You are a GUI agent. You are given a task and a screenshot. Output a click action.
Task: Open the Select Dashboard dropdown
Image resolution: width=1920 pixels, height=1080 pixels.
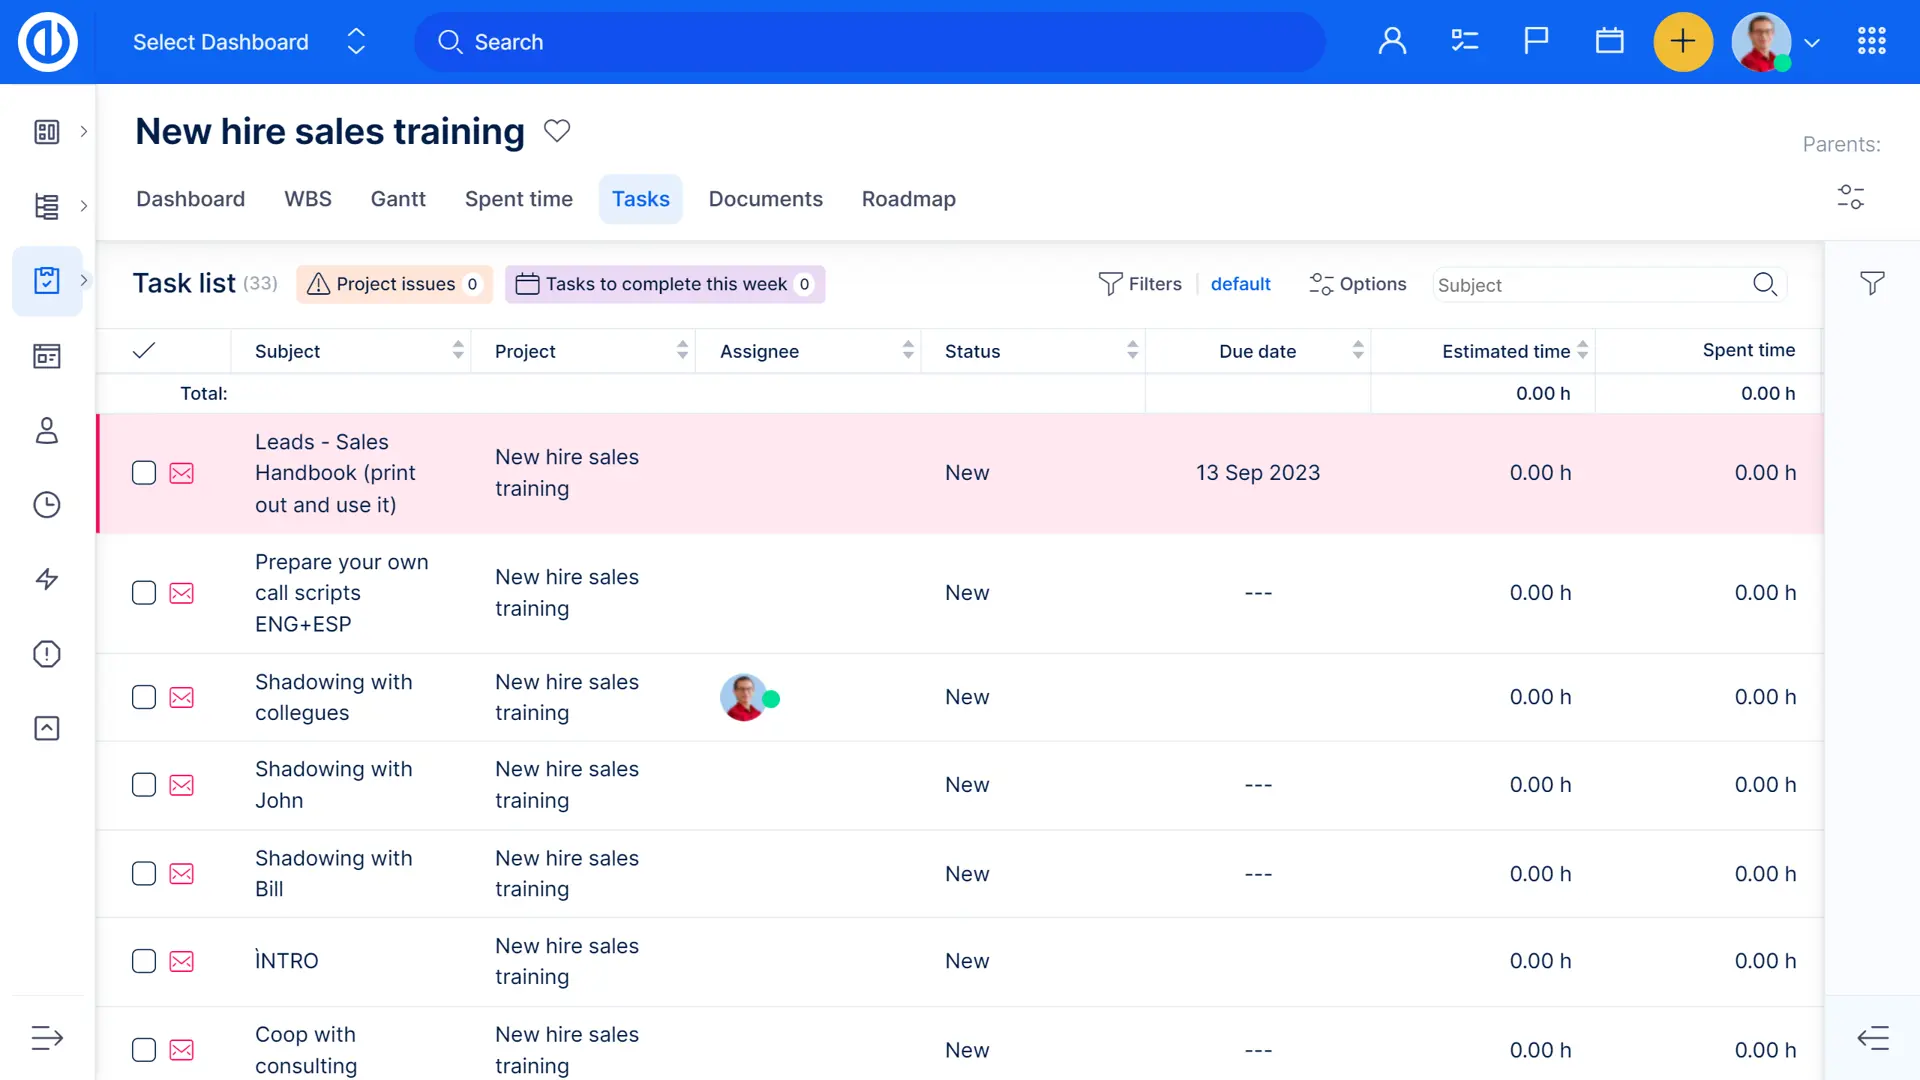pos(250,42)
